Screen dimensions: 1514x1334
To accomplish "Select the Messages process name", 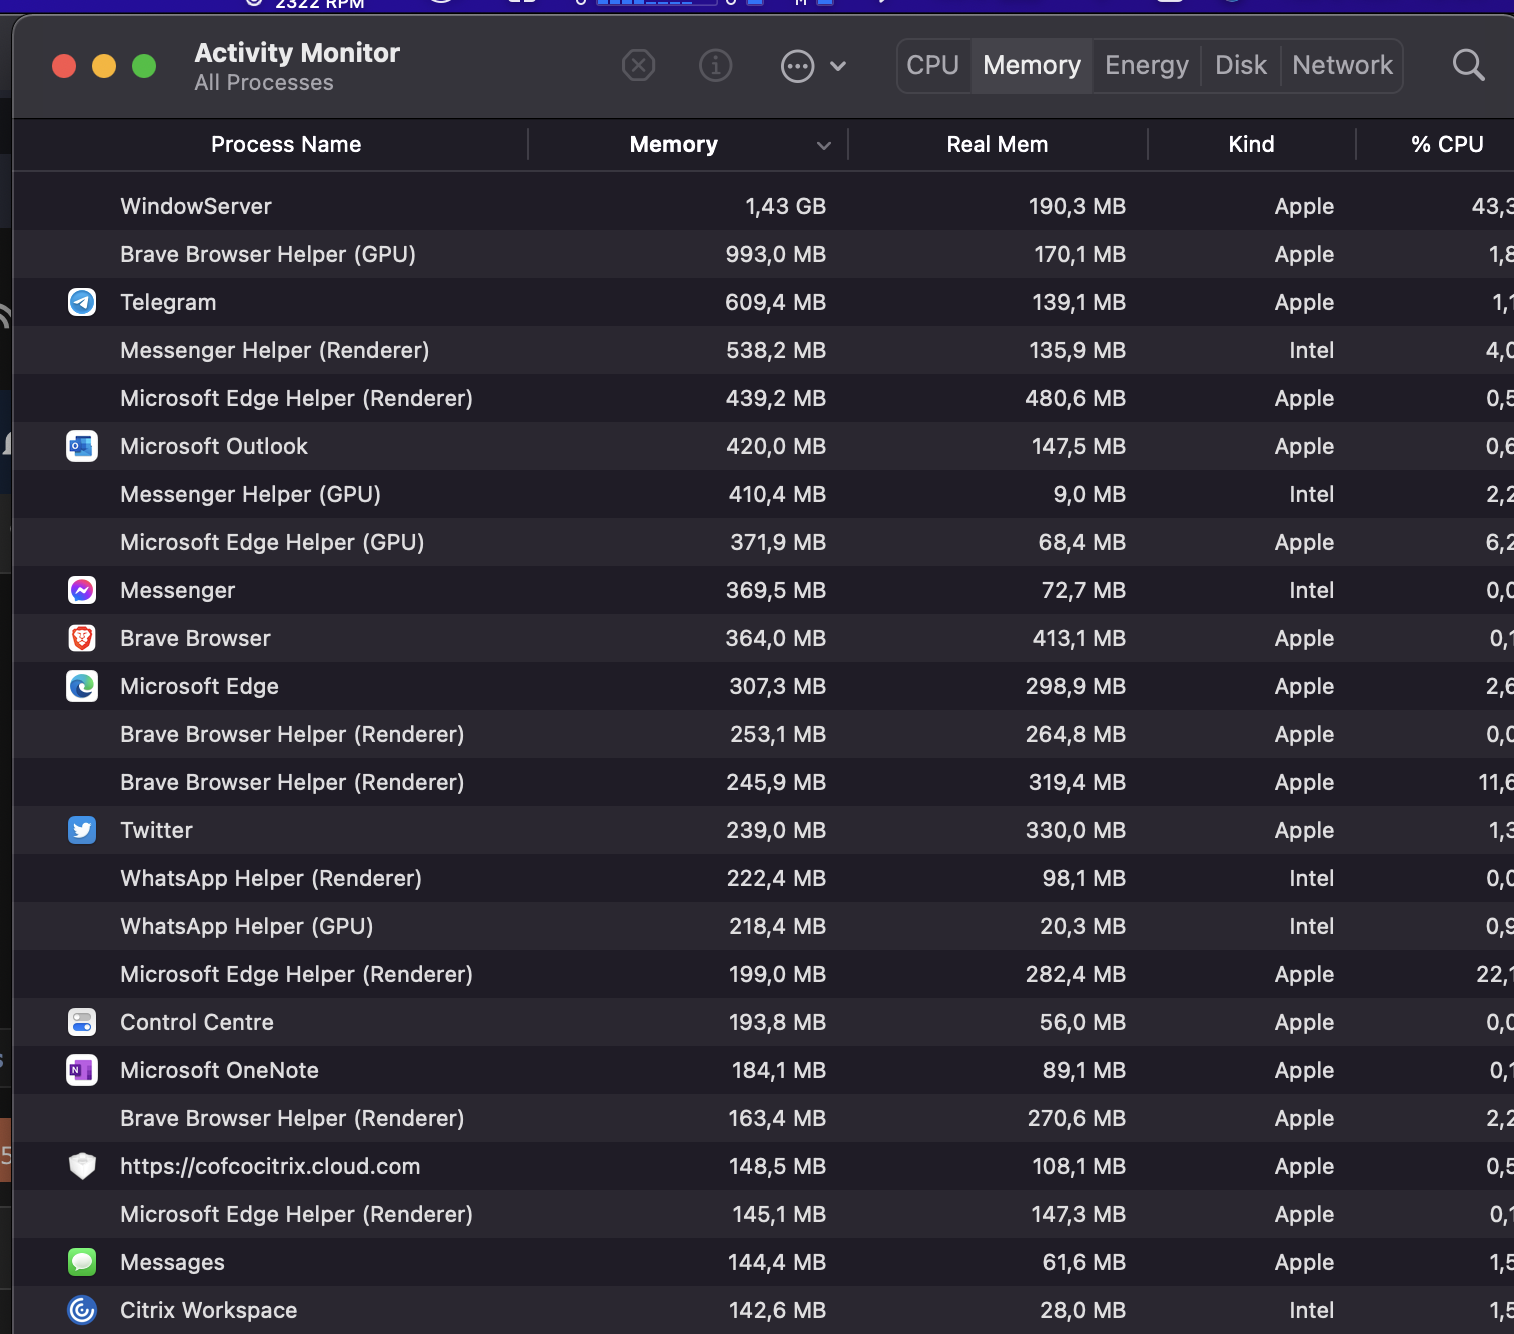I will [172, 1262].
